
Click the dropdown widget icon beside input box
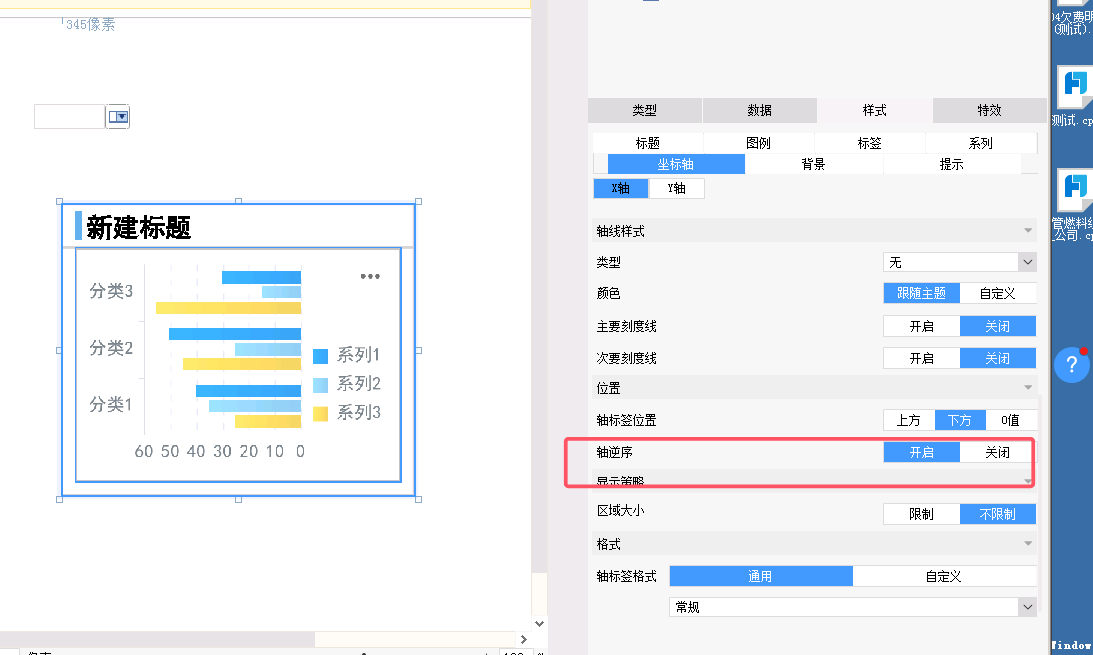118,116
